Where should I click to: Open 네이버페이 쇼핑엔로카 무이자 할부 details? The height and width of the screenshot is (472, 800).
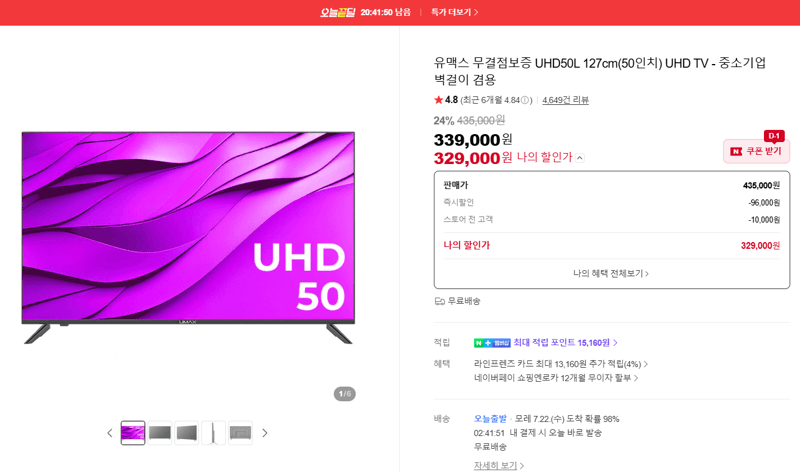(x=556, y=378)
